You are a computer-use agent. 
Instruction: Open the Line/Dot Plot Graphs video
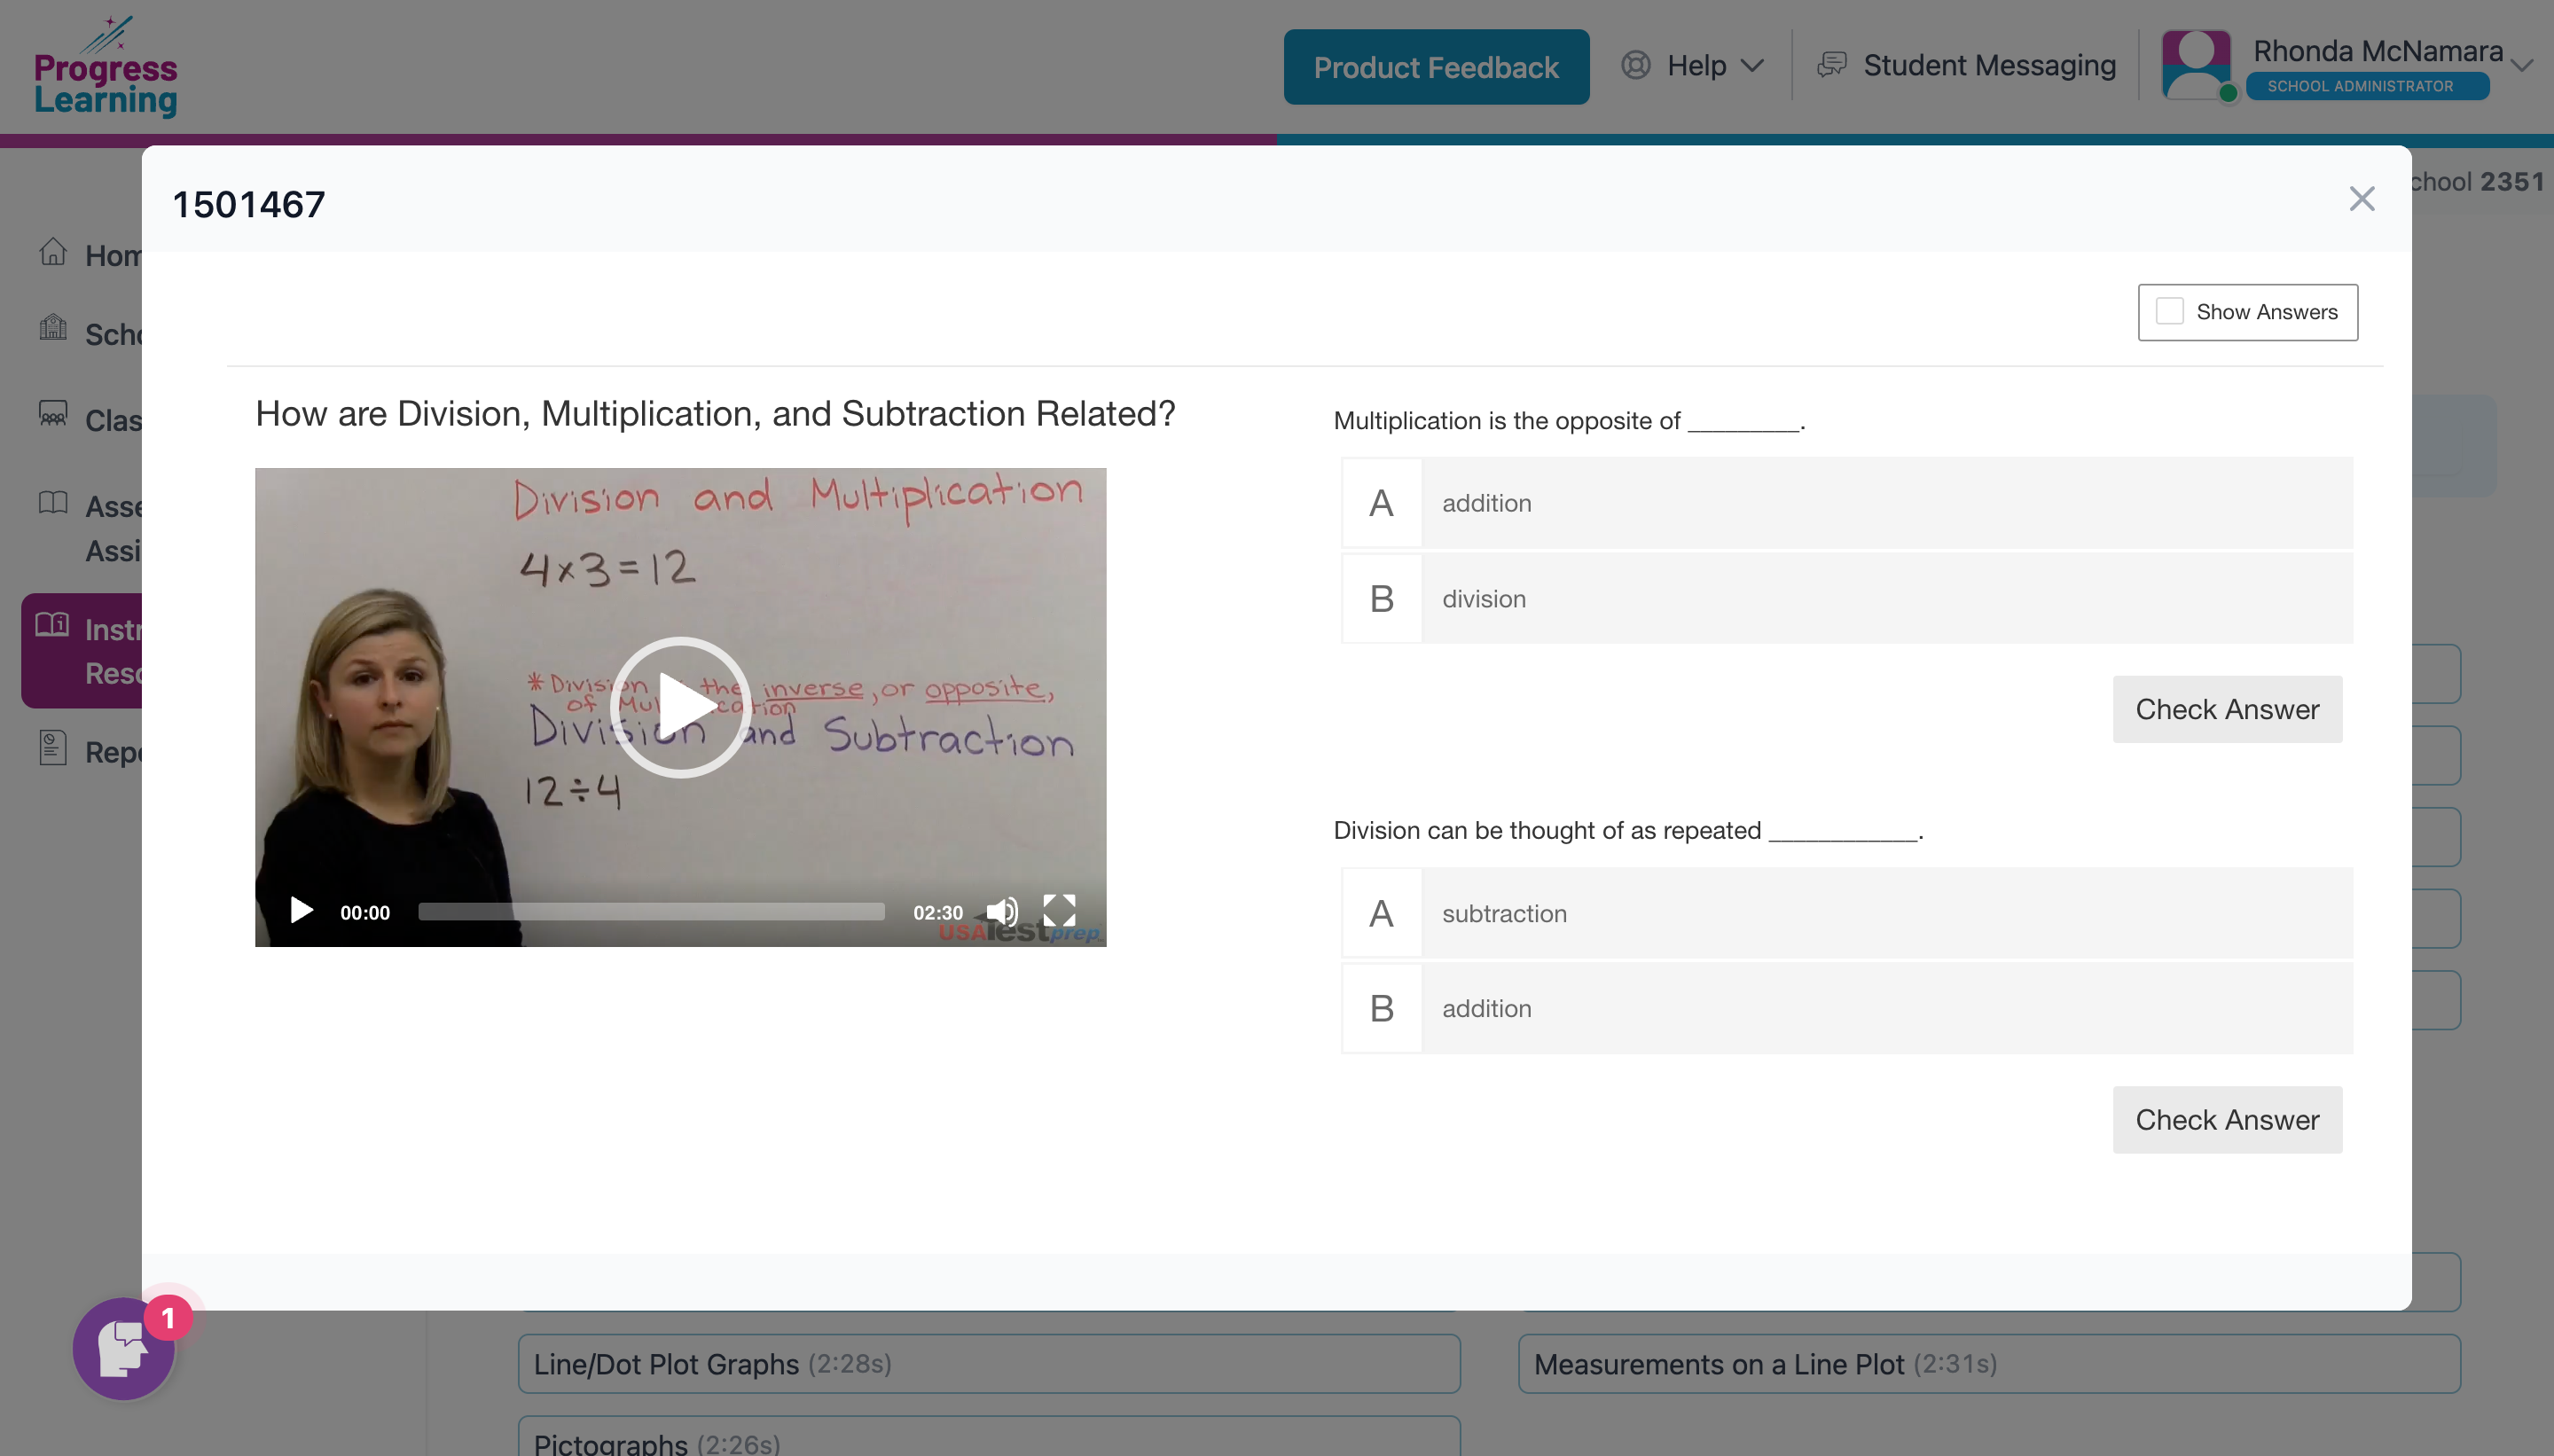click(x=989, y=1363)
